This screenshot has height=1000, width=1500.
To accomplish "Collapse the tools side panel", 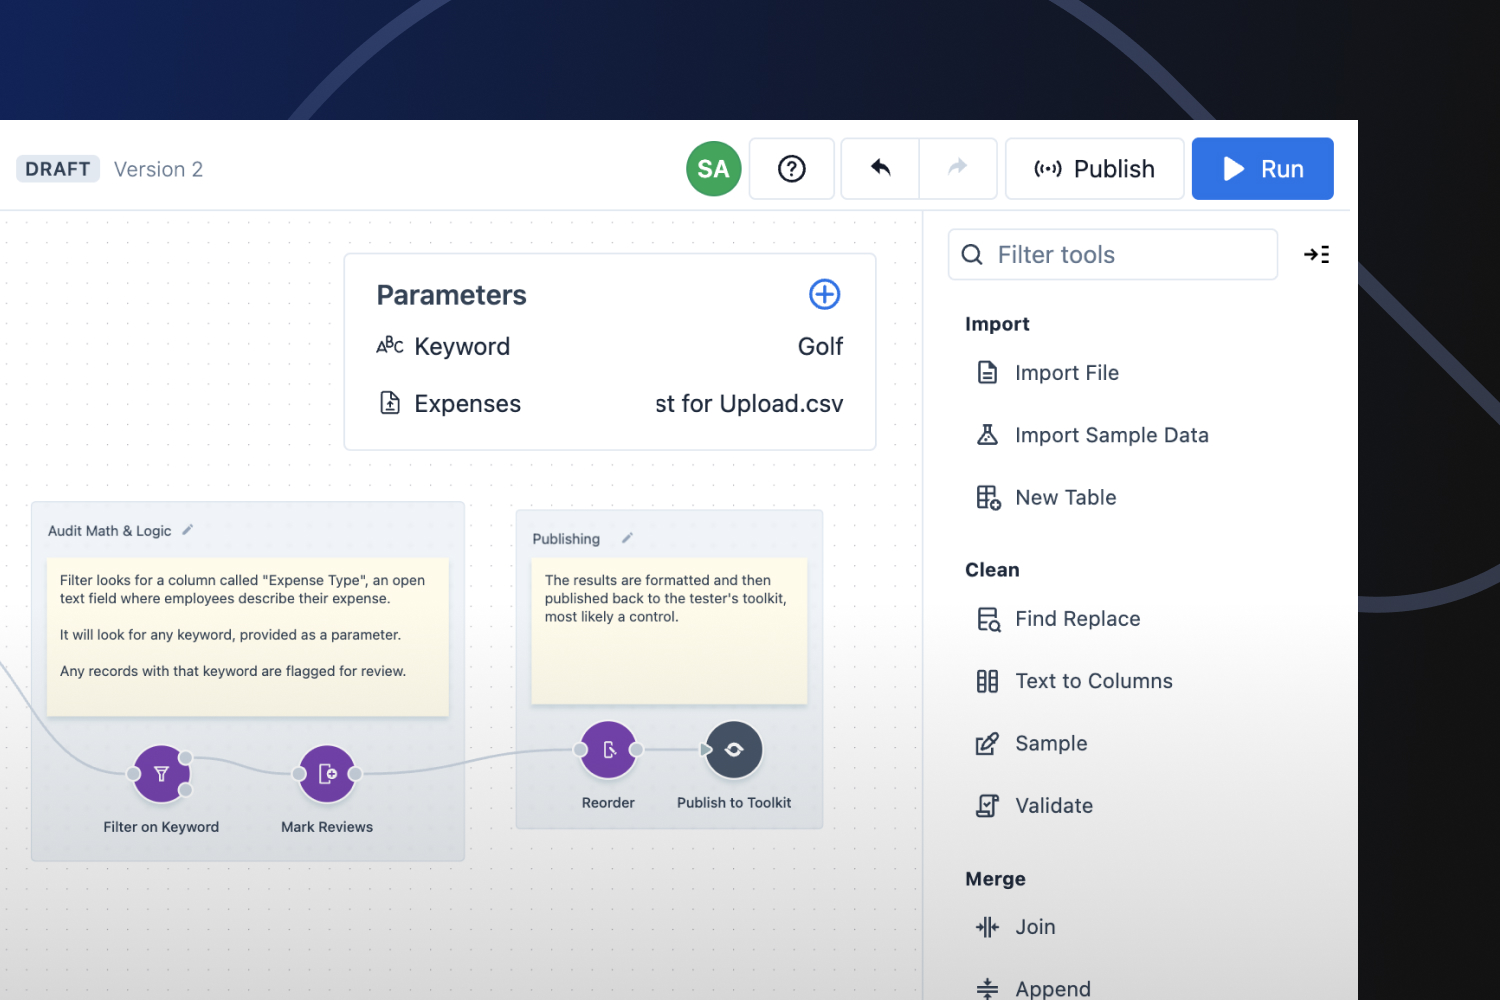I will pos(1316,255).
